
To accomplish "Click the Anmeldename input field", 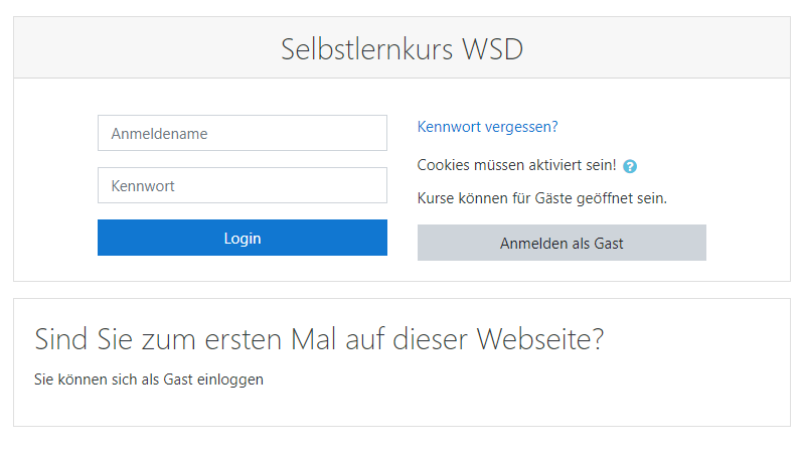I will (242, 133).
